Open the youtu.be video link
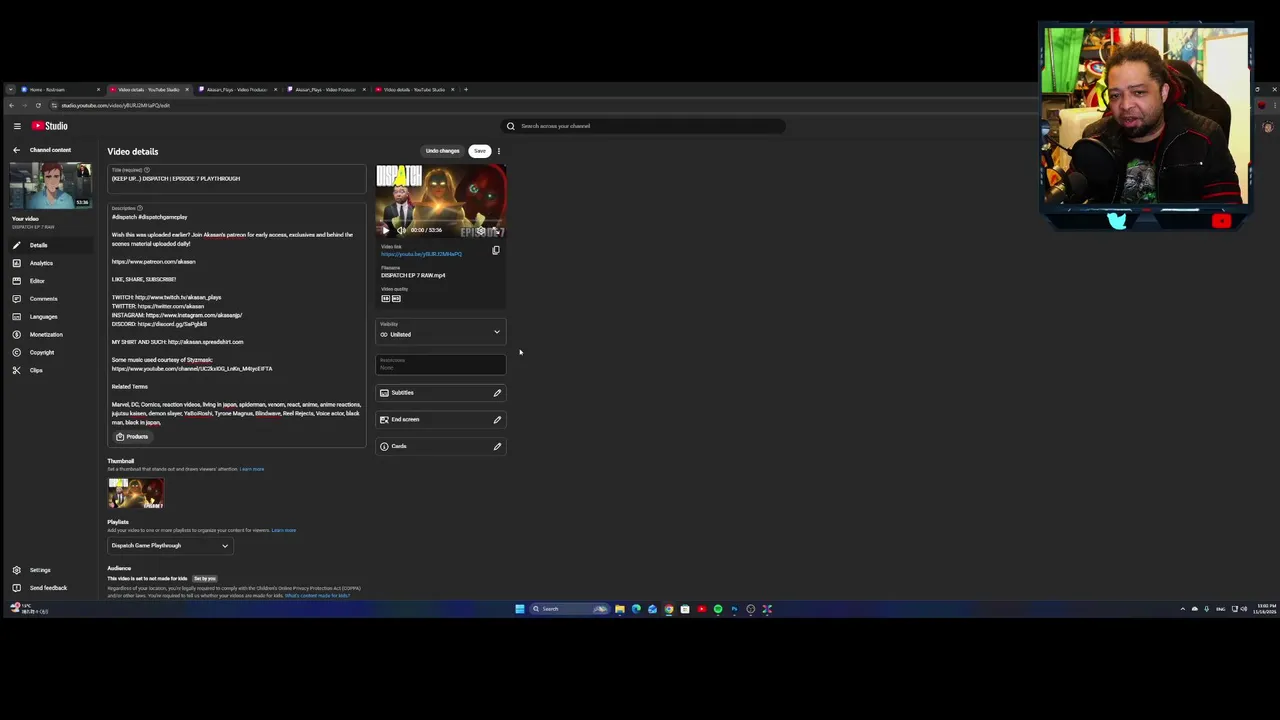1280x720 pixels. (421, 254)
